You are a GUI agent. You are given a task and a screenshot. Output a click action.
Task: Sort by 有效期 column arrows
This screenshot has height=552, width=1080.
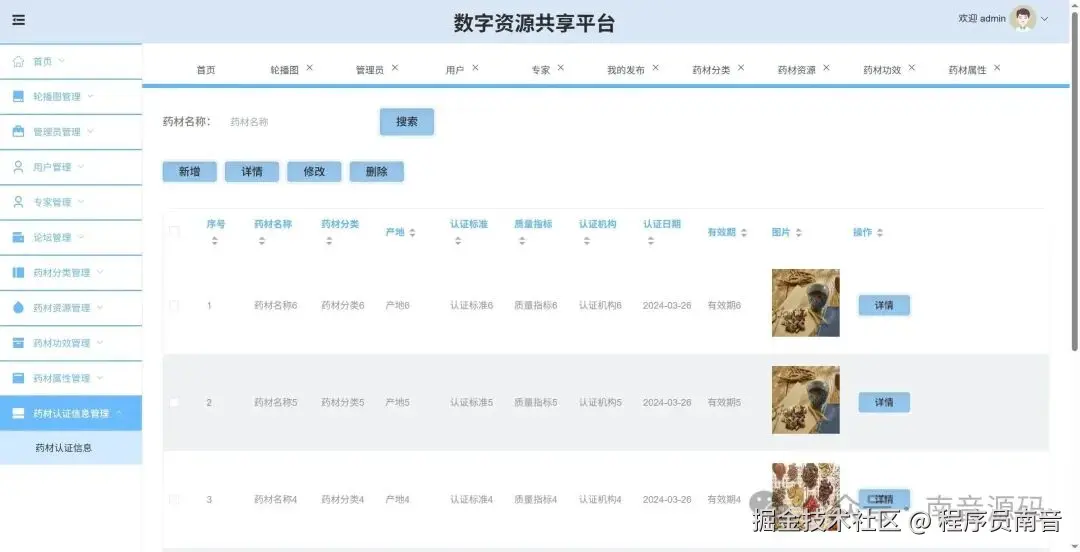click(744, 233)
